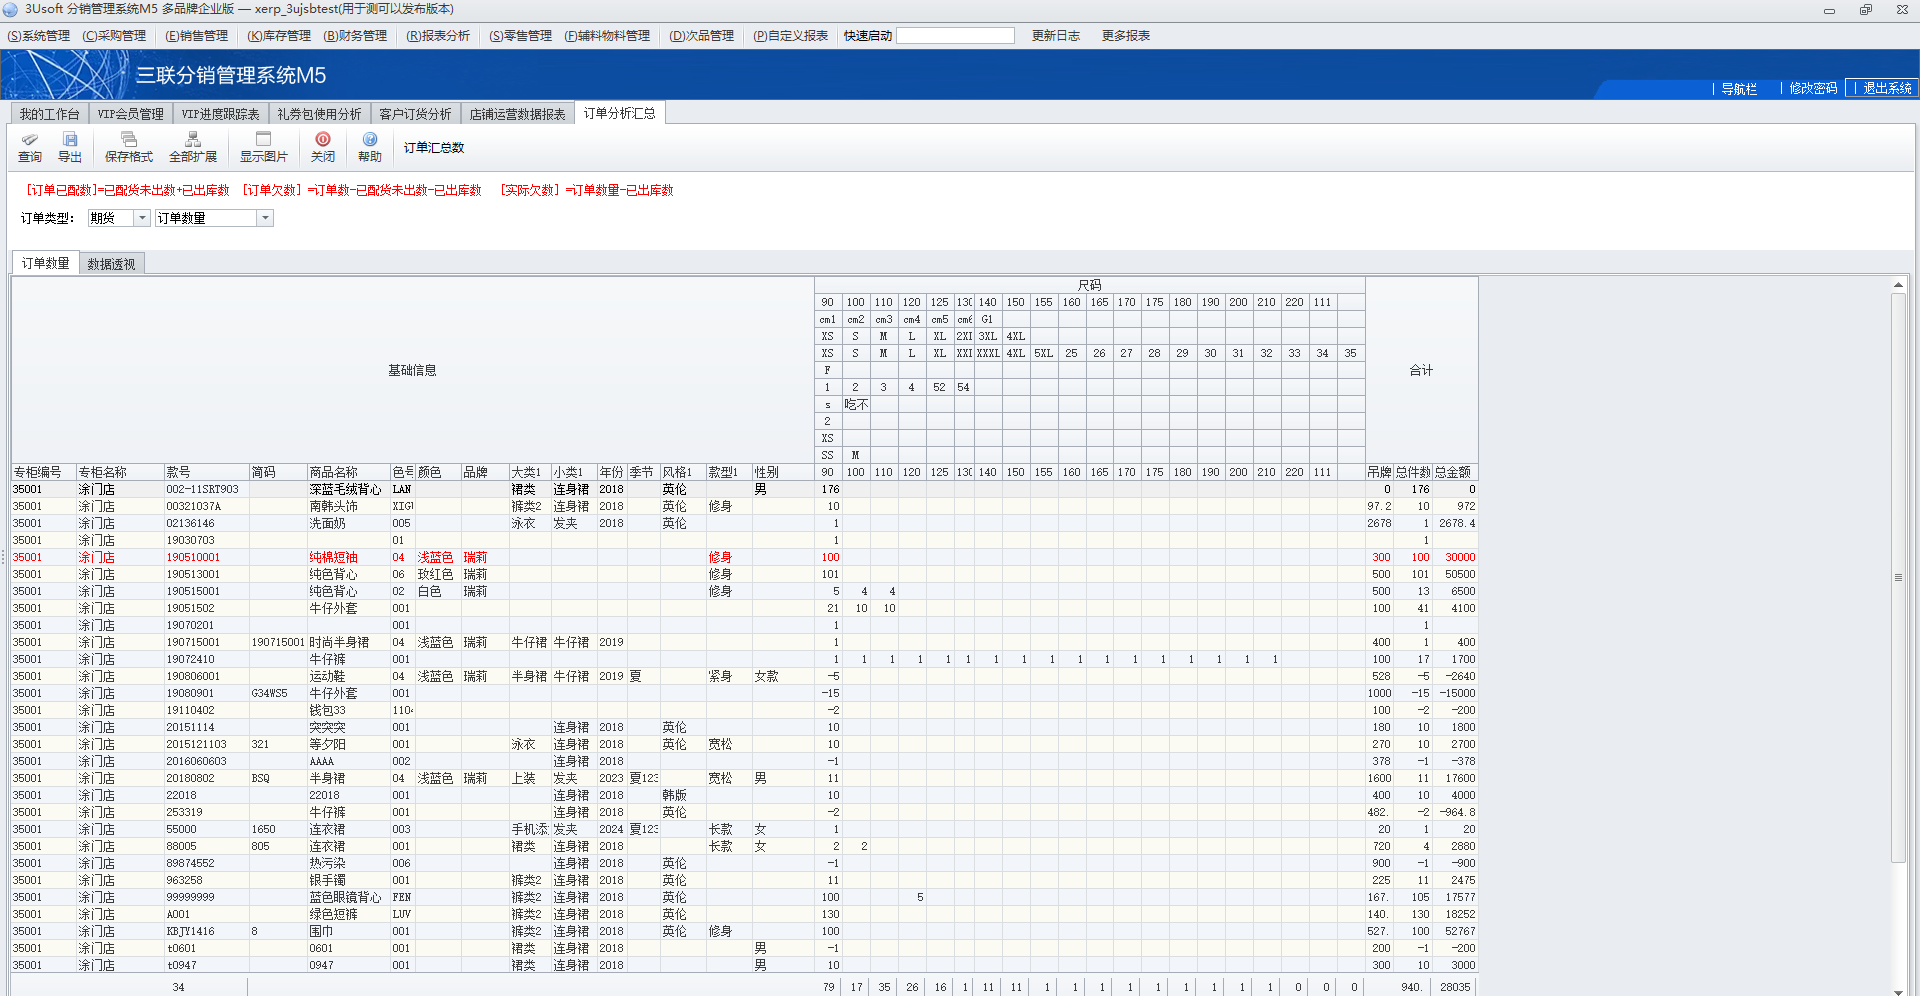Viewport: 1920px width, 996px height.
Task: Switch to the VIP会员管理 tab
Action: point(131,114)
